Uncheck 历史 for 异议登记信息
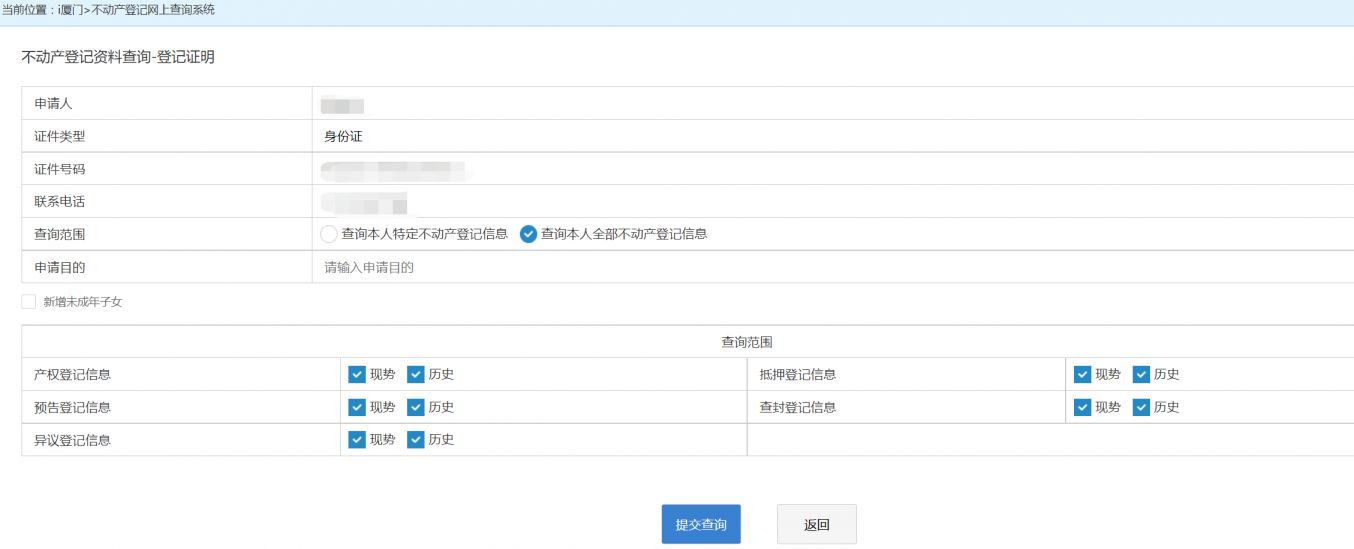This screenshot has height=549, width=1354. coord(416,440)
